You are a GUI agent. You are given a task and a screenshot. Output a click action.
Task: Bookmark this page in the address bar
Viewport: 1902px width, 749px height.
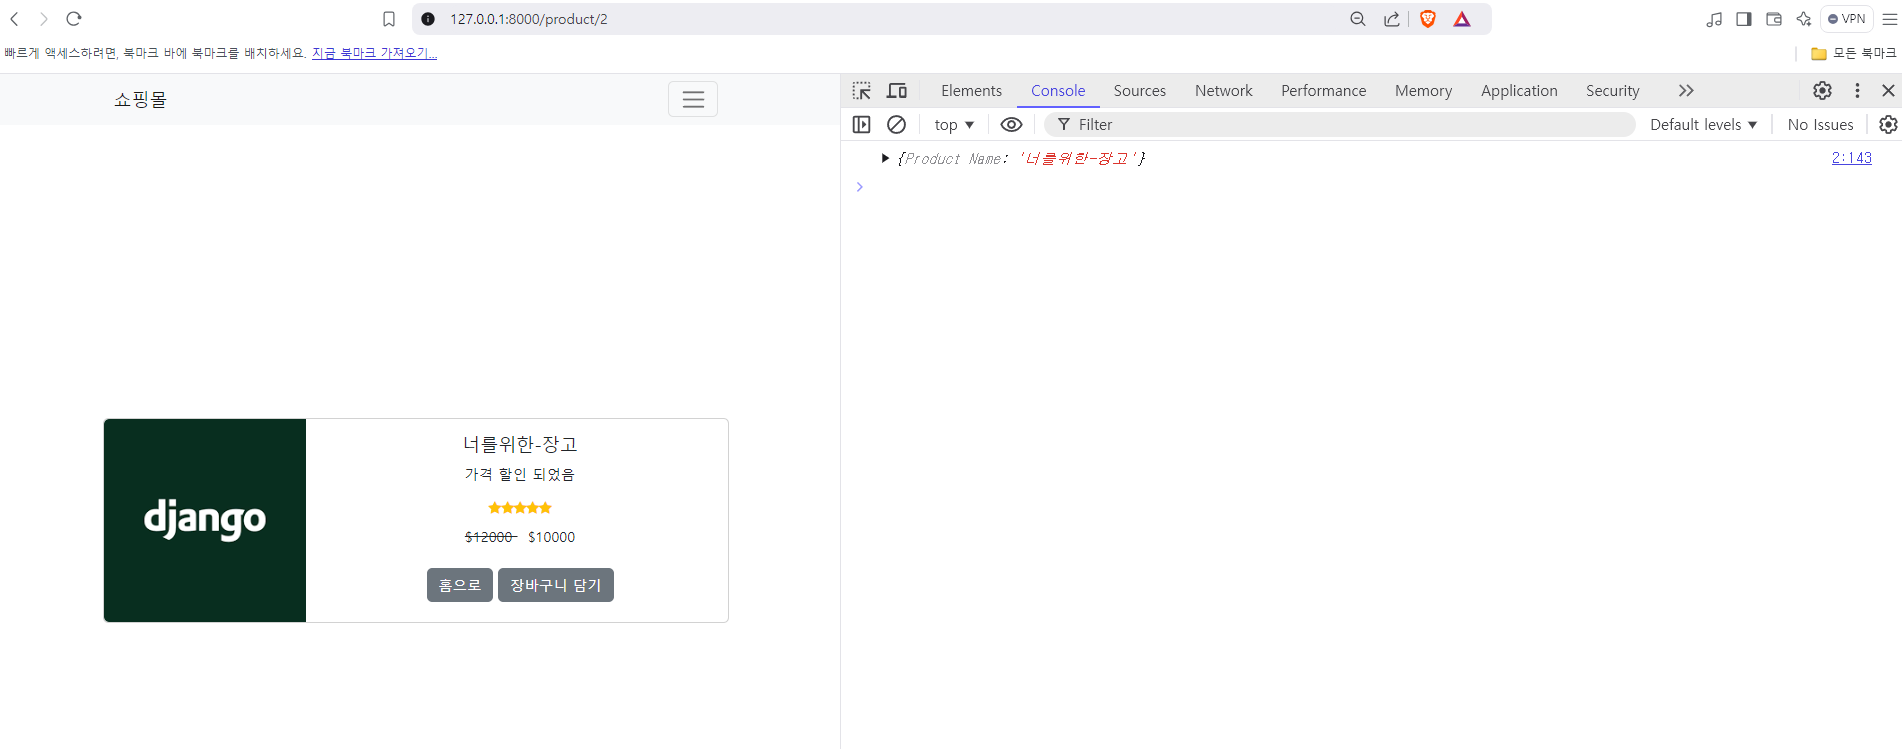[x=389, y=19]
